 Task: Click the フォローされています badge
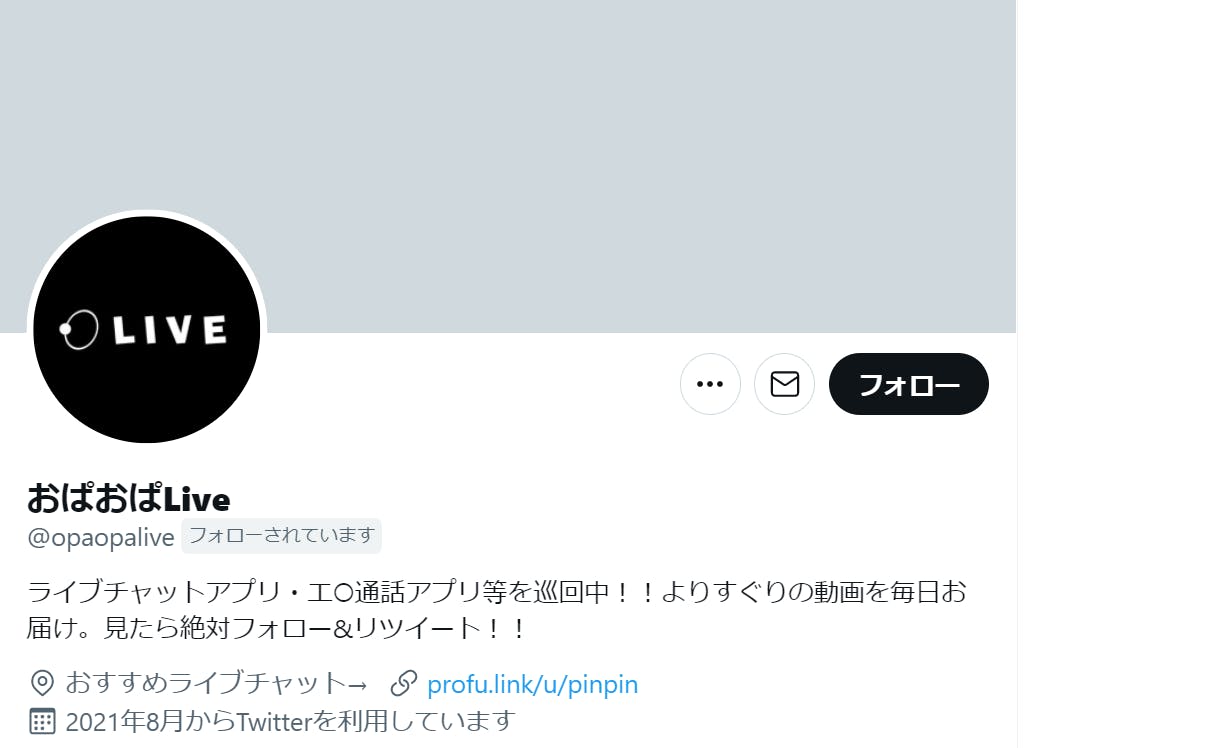click(x=281, y=536)
